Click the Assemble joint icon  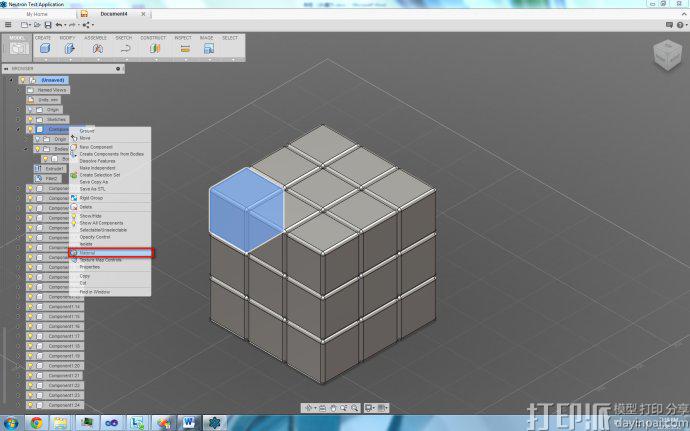(98, 48)
